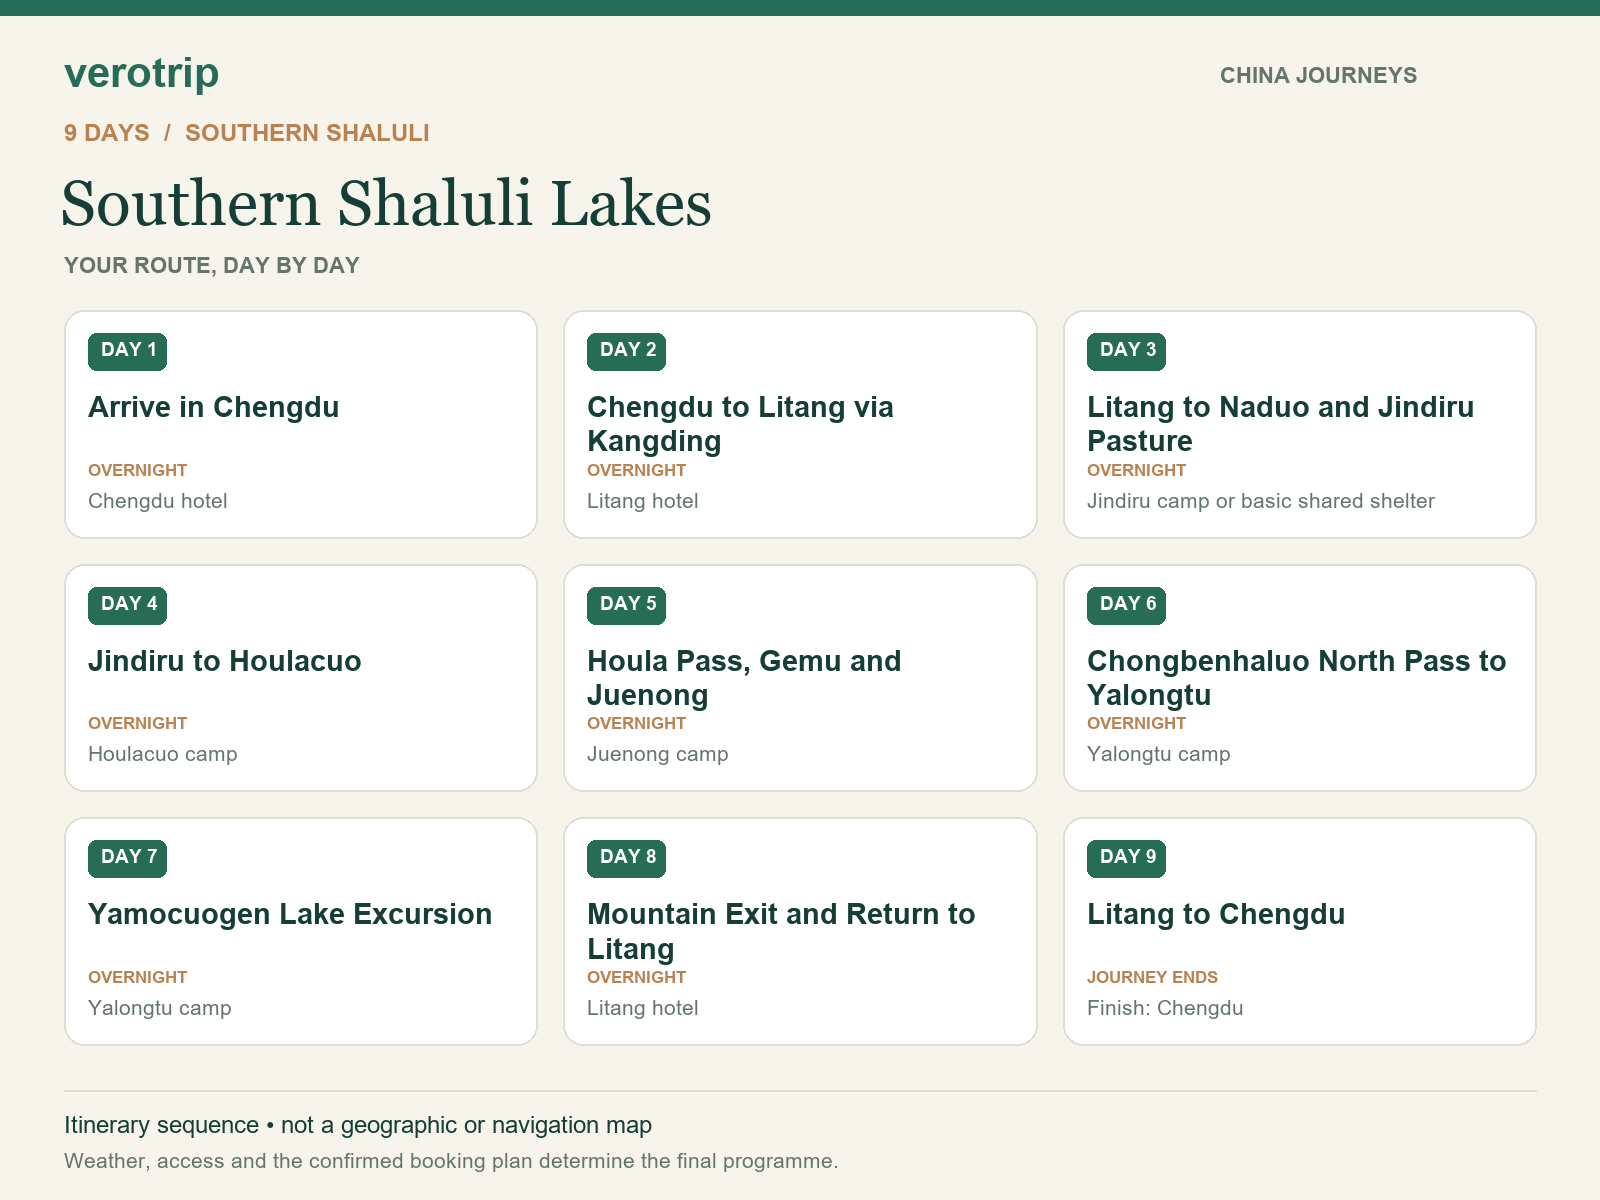Select the DAY 9 badge
The height and width of the screenshot is (1200, 1600).
[x=1127, y=858]
